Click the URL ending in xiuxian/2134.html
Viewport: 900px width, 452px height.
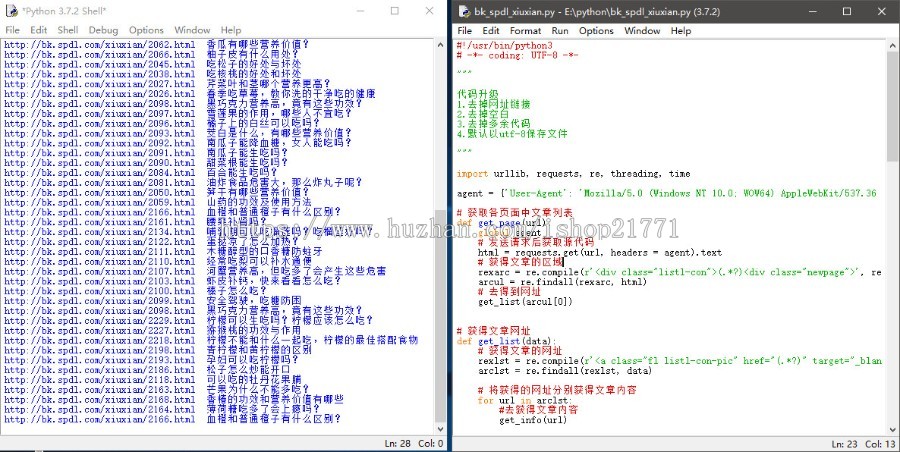(x=99, y=232)
